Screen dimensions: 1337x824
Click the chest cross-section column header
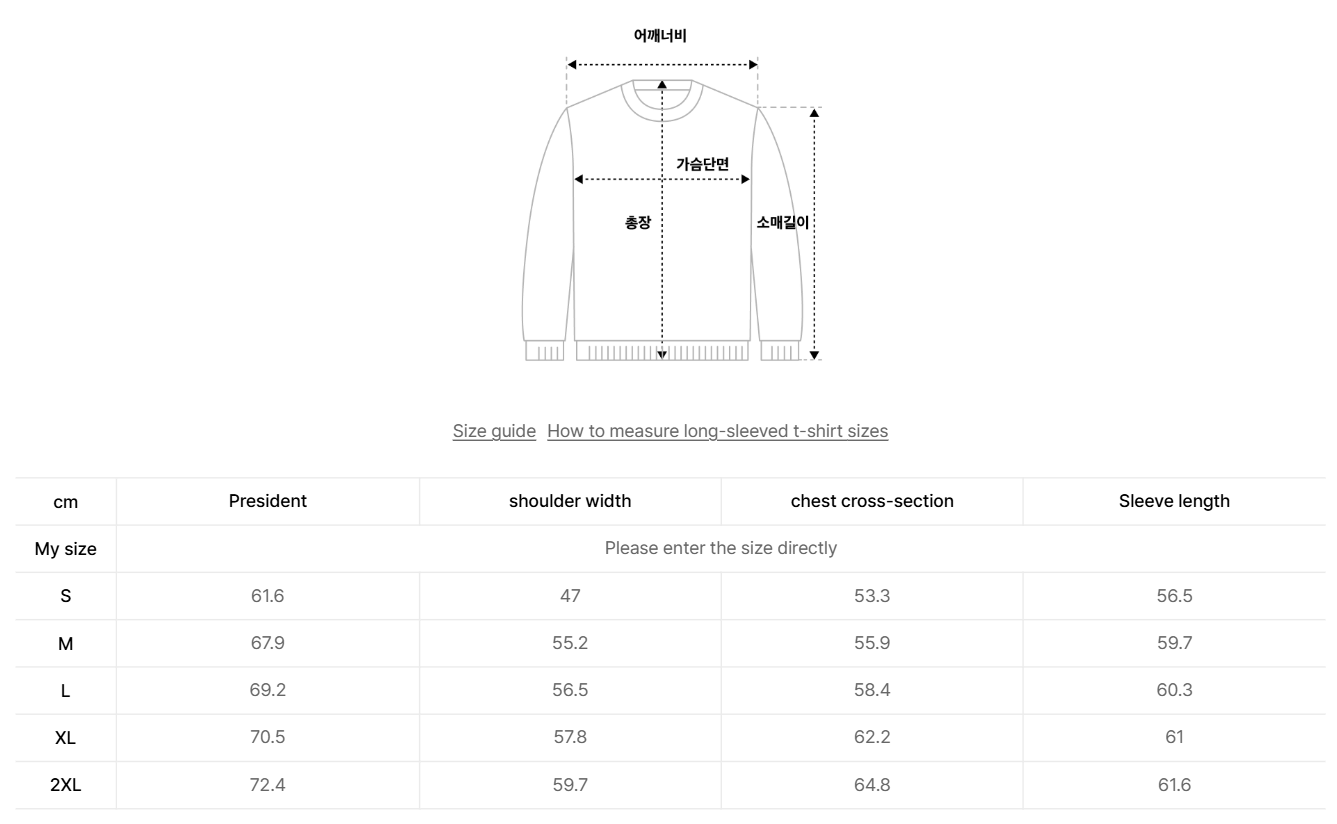click(871, 501)
